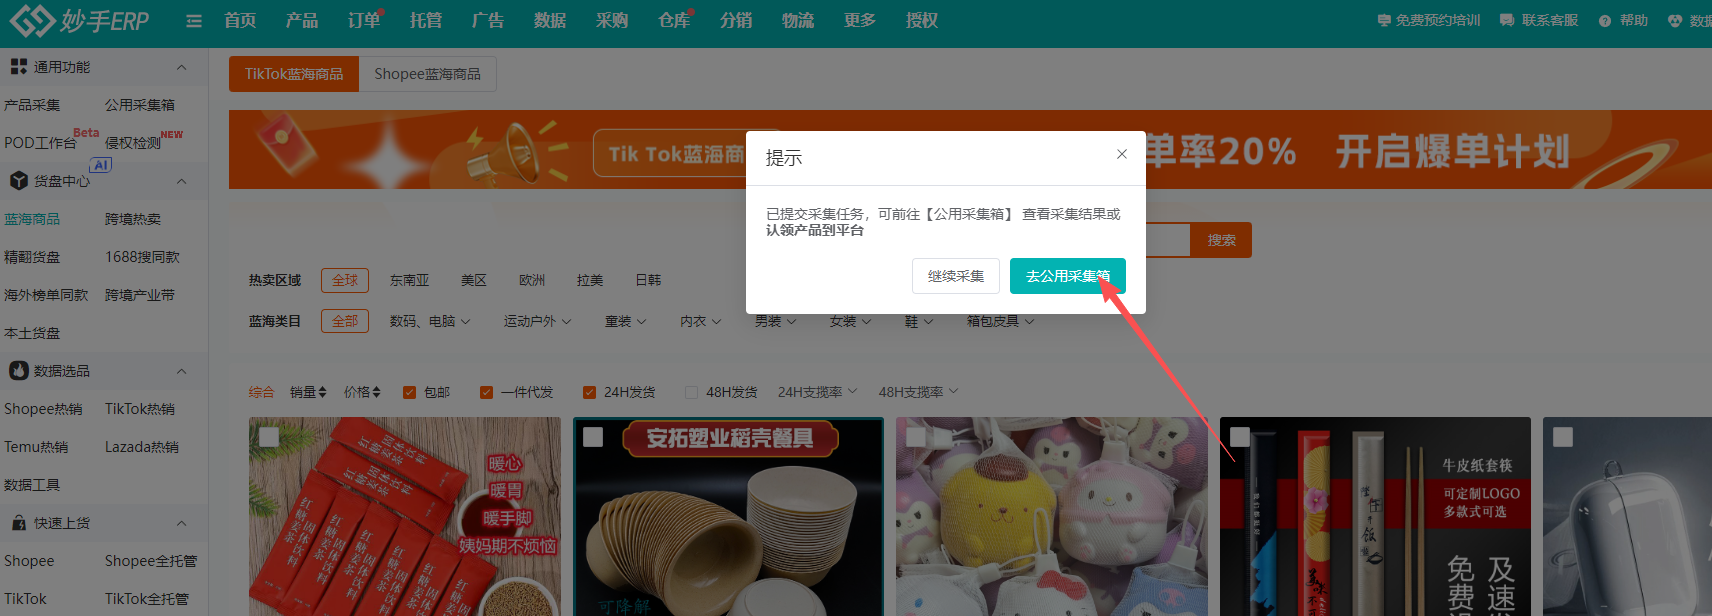The image size is (1712, 616).
Task: Open 1688搜同款 in sidebar
Action: [142, 257]
